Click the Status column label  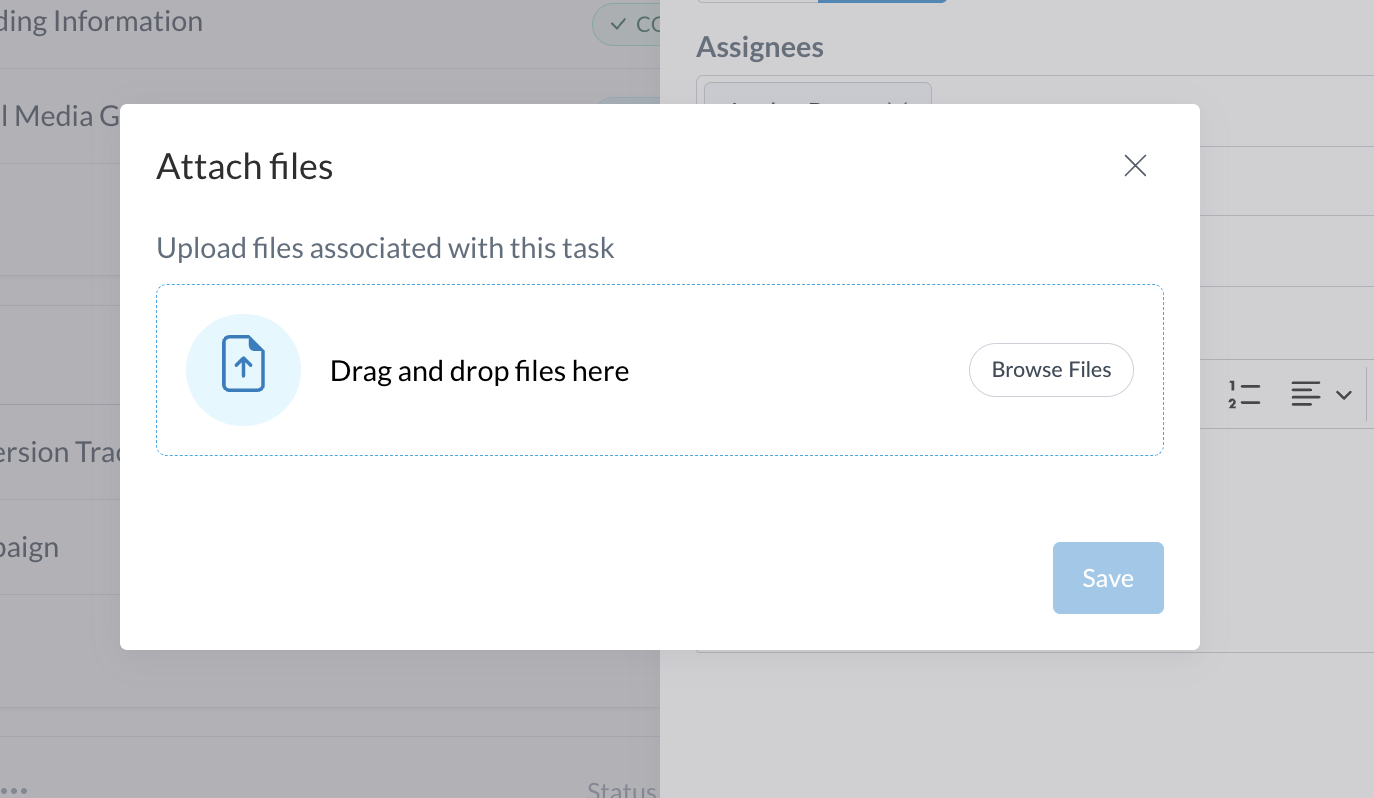tap(622, 790)
